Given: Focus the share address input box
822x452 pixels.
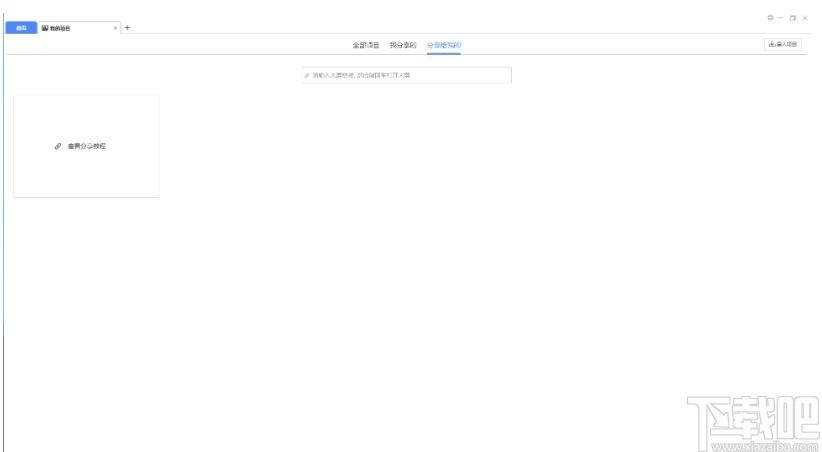Looking at the screenshot, I should click(406, 76).
